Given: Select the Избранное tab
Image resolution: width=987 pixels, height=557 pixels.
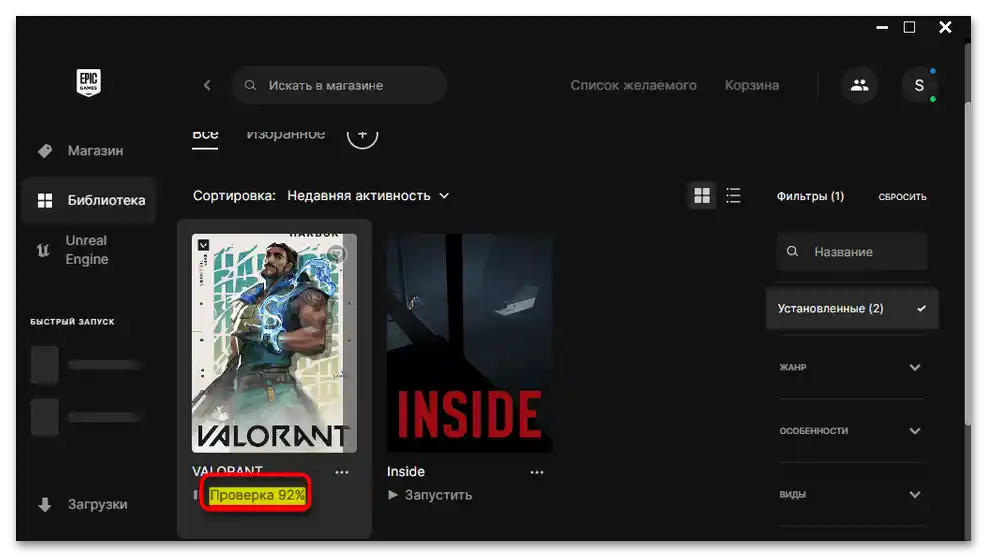Looking at the screenshot, I should (285, 134).
